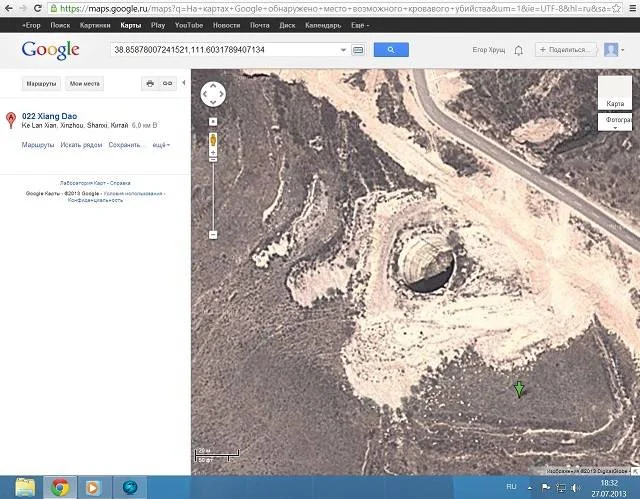Print the map using the printer icon

pyautogui.click(x=150, y=84)
